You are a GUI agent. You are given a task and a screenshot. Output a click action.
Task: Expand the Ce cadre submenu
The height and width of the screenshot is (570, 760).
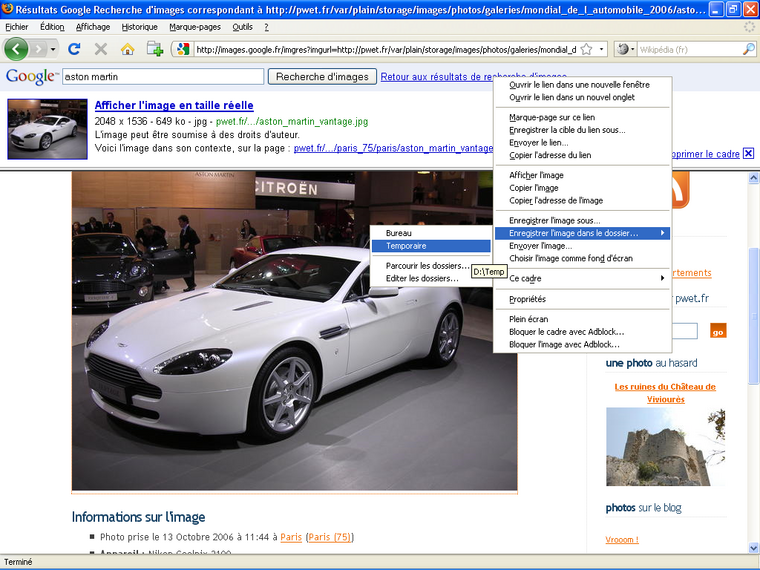(582, 278)
